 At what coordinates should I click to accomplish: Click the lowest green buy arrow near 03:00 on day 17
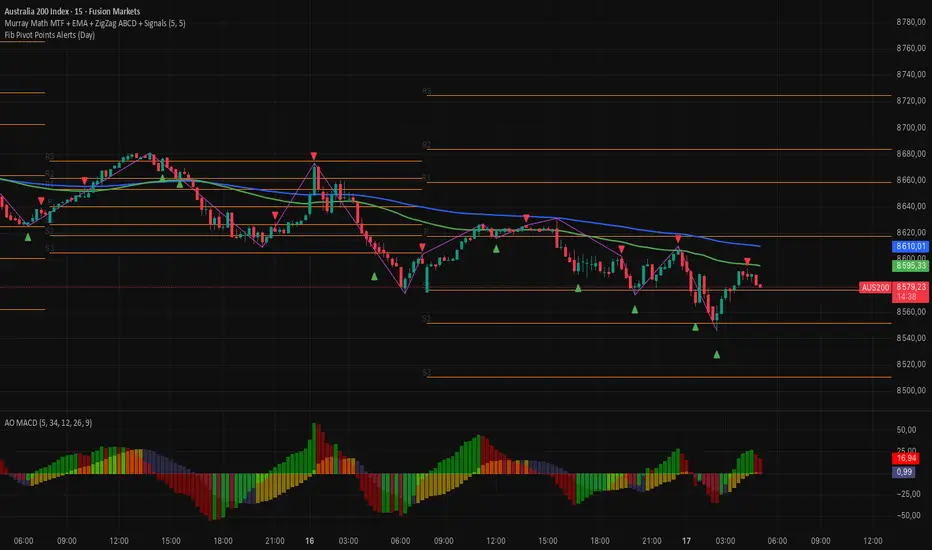tap(717, 354)
